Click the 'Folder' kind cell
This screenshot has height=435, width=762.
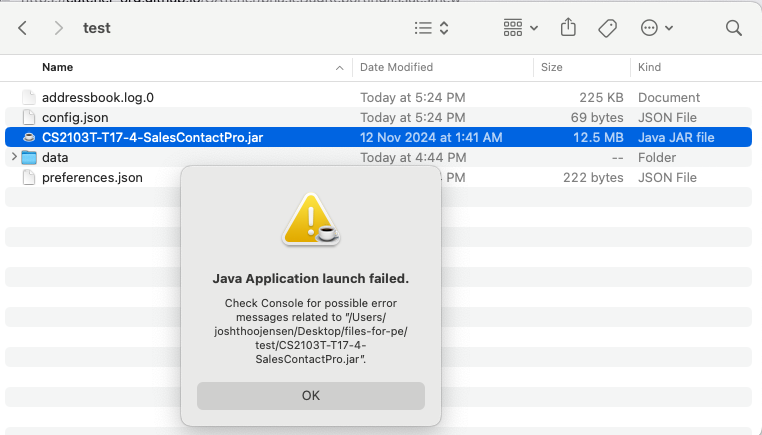point(657,157)
